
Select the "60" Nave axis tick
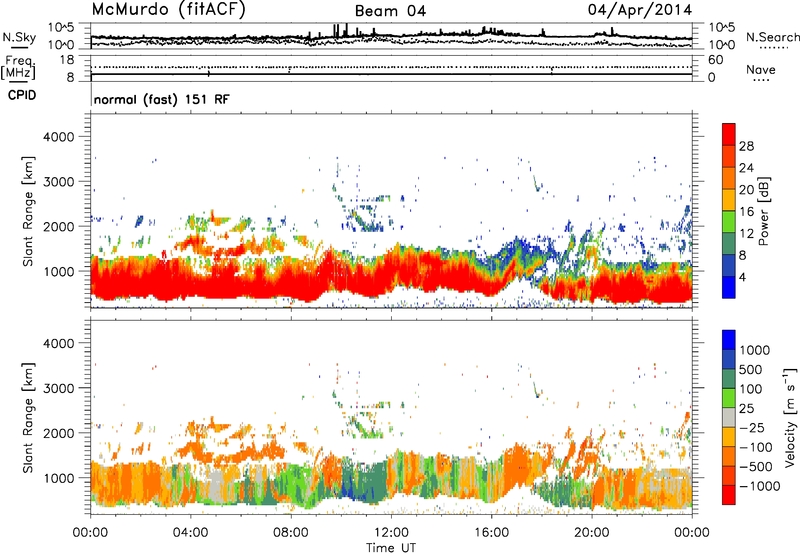pyautogui.click(x=716, y=60)
